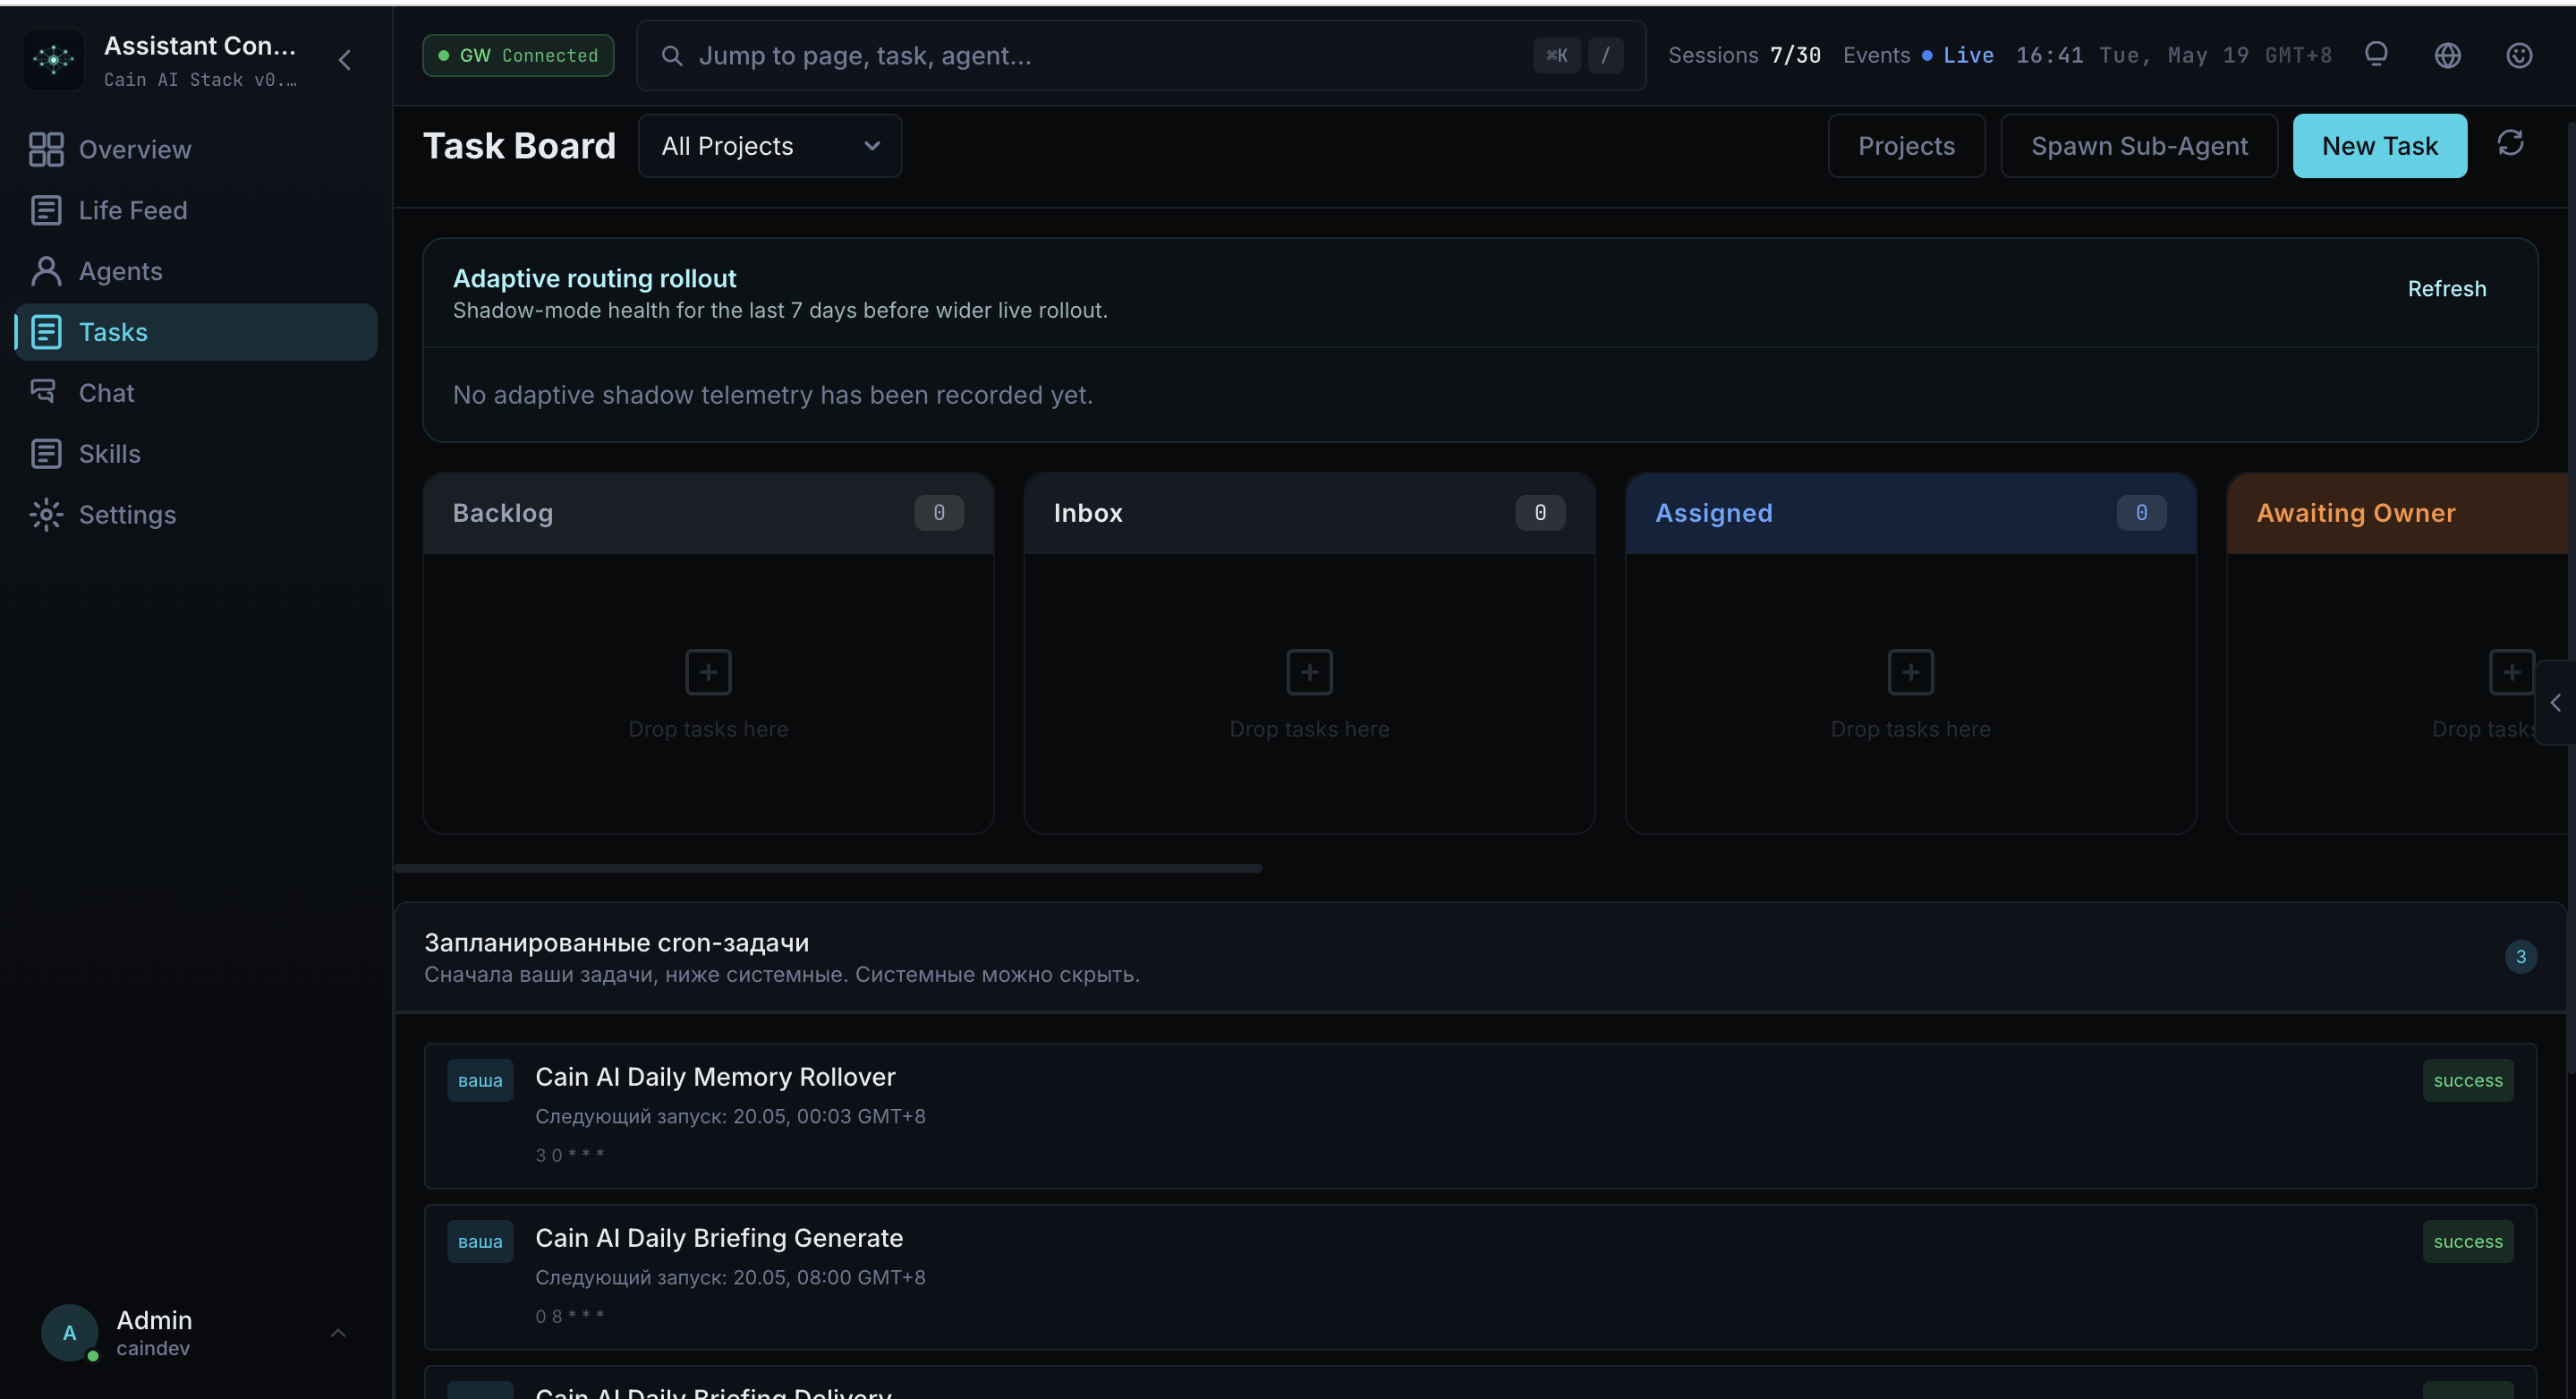Click the plus icon in Backlog column
Viewport: 2576px width, 1399px height.
(x=708, y=672)
